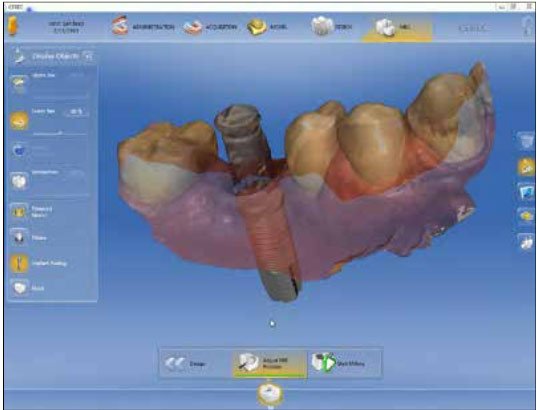Open the ADMINISTRATION phase tab

click(143, 27)
